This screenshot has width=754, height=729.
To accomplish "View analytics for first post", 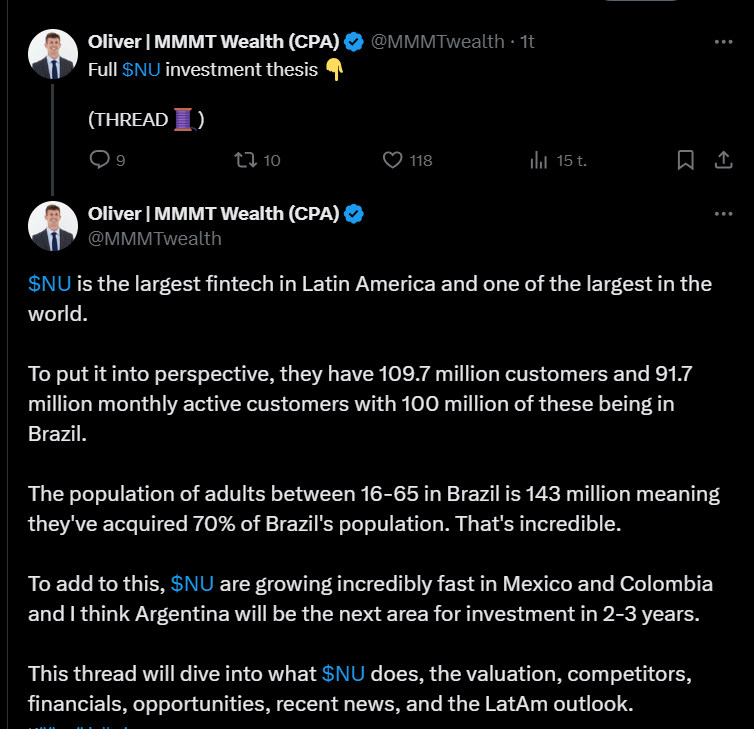I will tap(539, 160).
